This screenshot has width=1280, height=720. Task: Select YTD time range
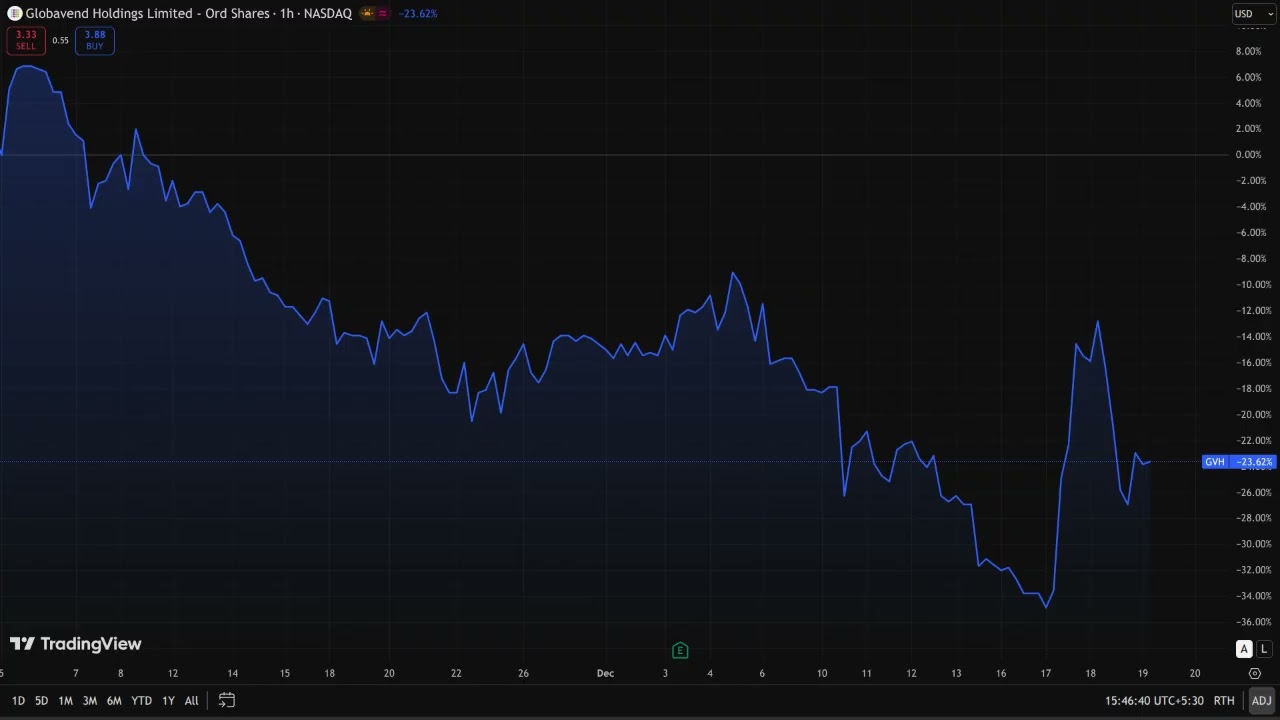point(142,701)
